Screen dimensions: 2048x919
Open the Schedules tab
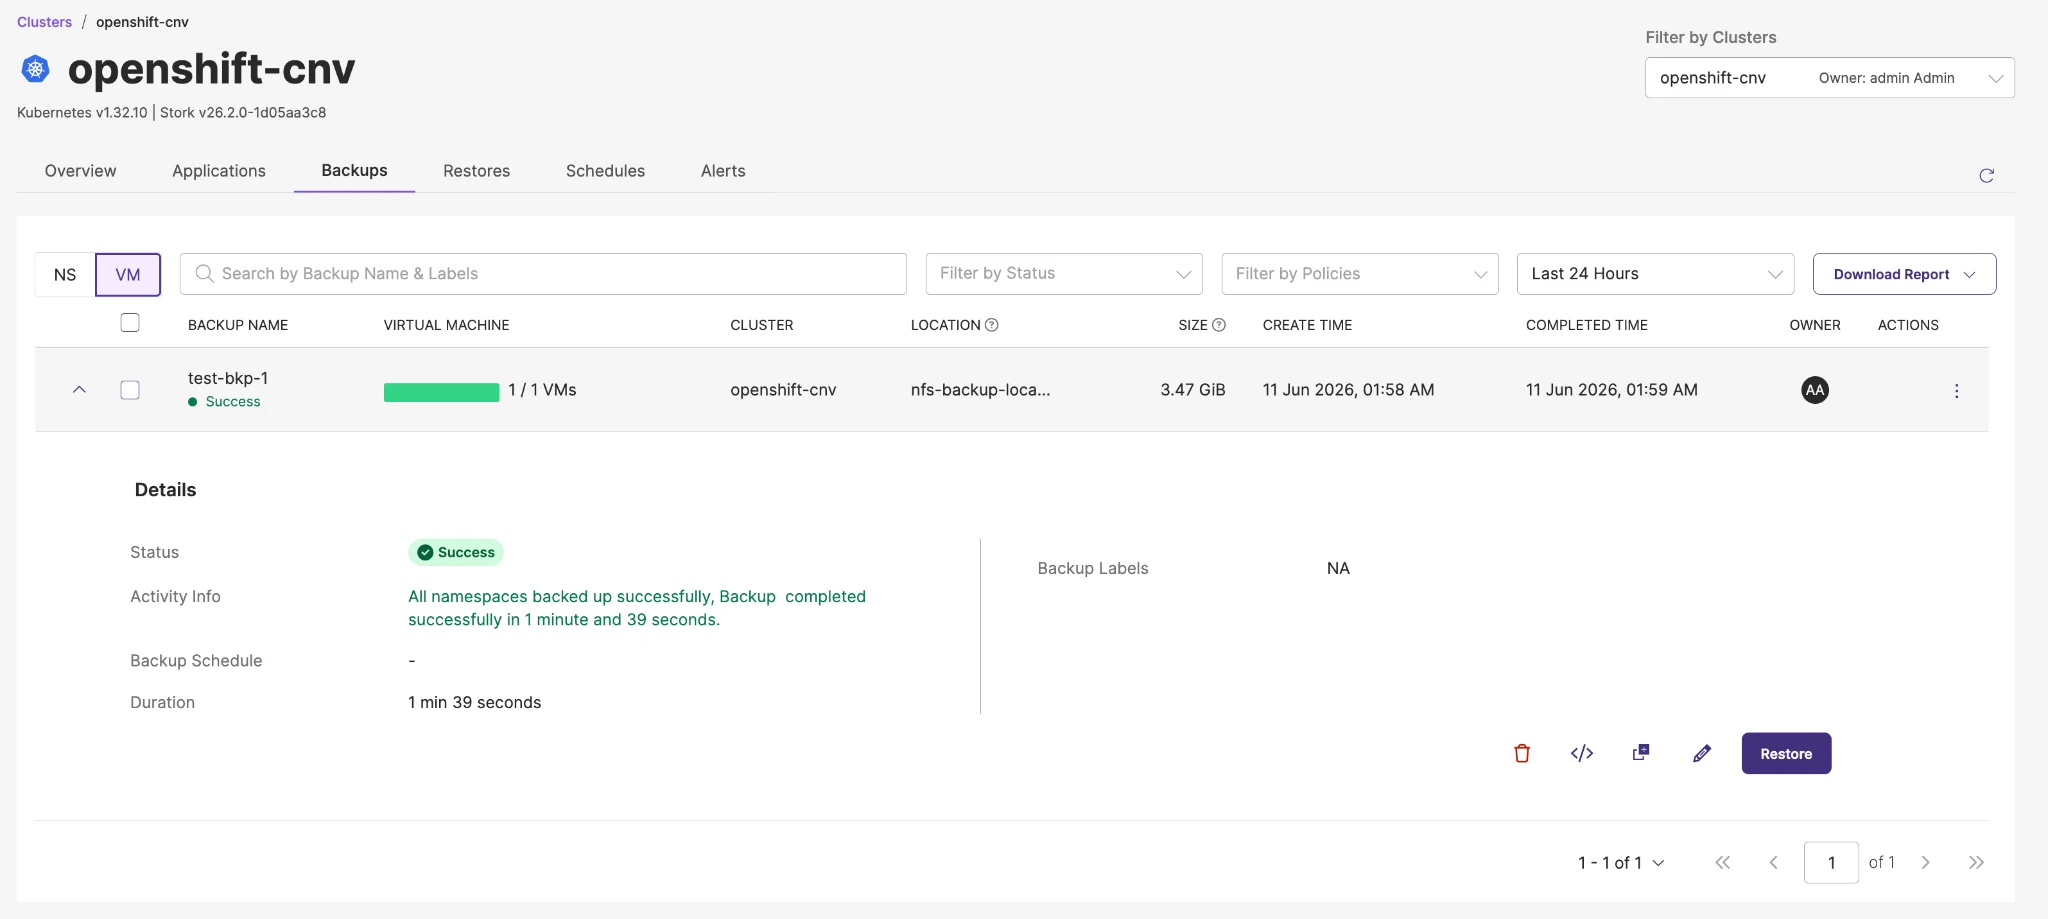(605, 171)
